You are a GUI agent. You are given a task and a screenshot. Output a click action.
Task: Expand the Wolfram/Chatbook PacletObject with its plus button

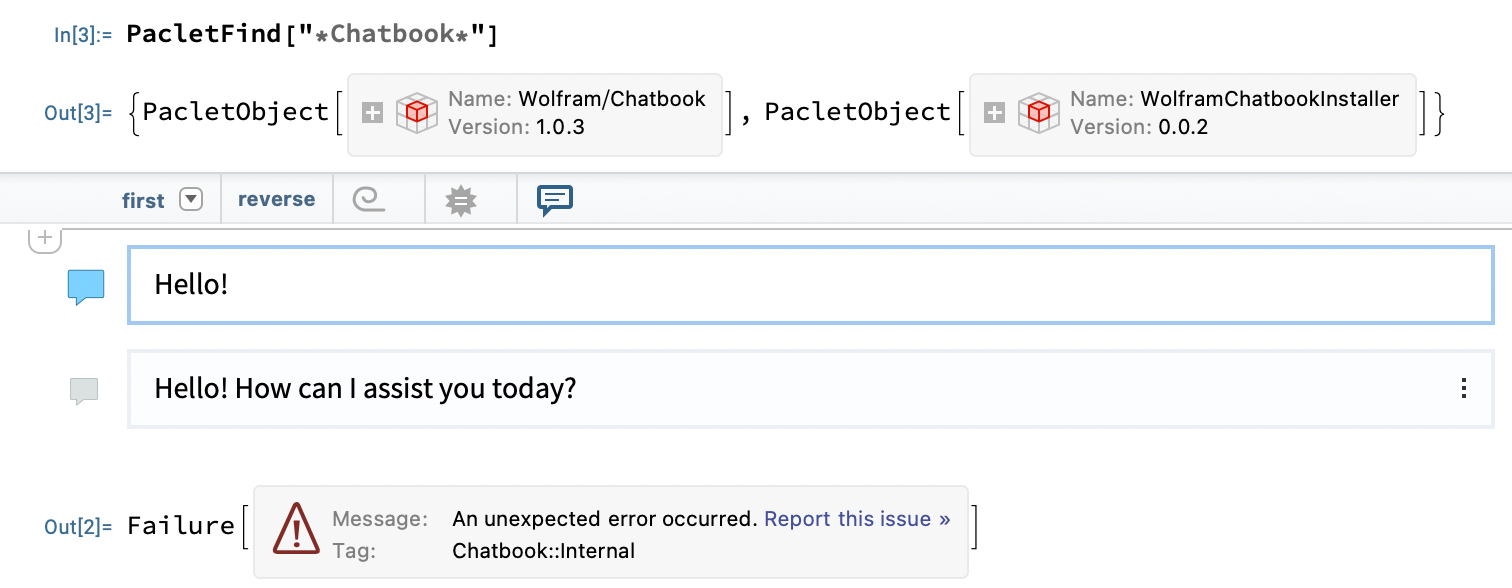click(x=371, y=113)
